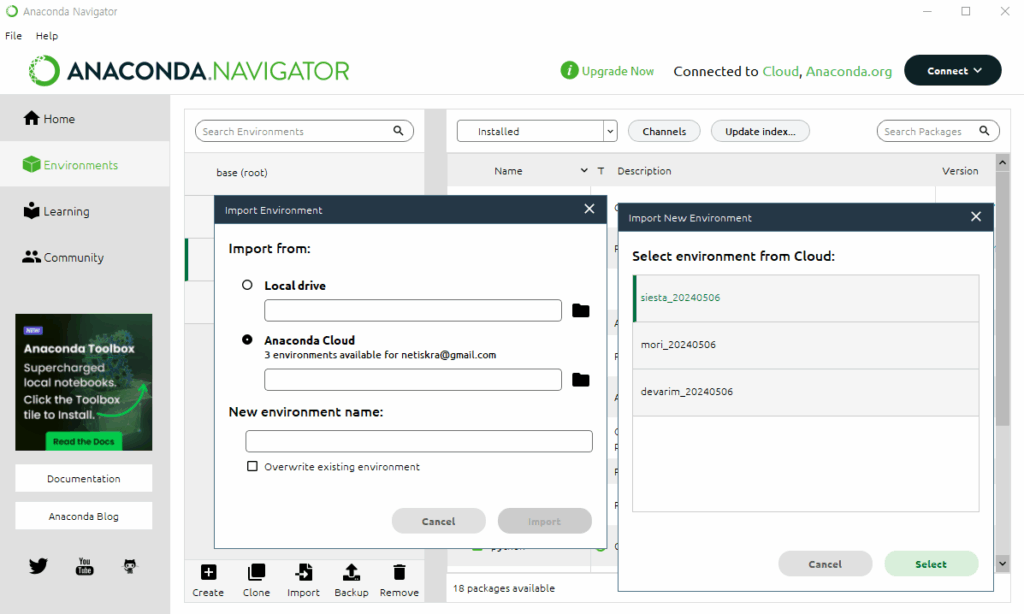Open the File menu
This screenshot has width=1024, height=614.
[x=13, y=36]
